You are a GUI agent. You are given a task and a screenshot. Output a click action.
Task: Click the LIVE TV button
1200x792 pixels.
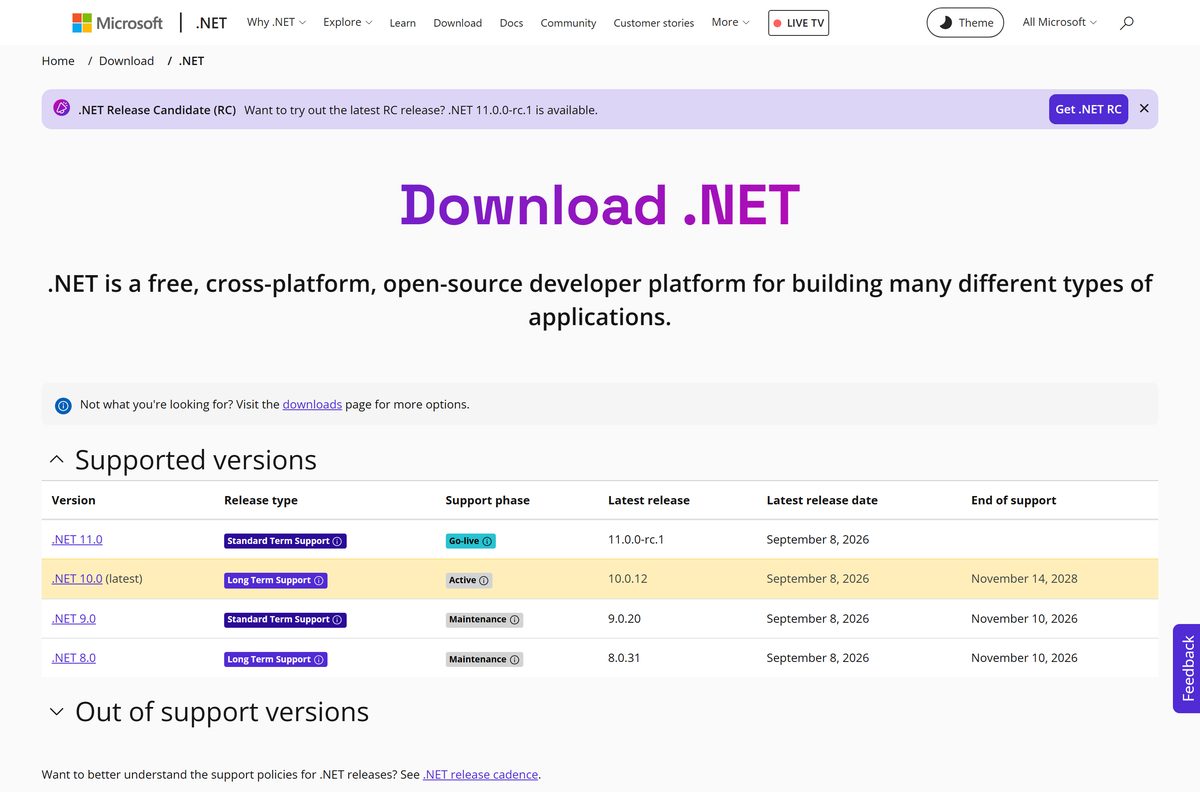799,22
